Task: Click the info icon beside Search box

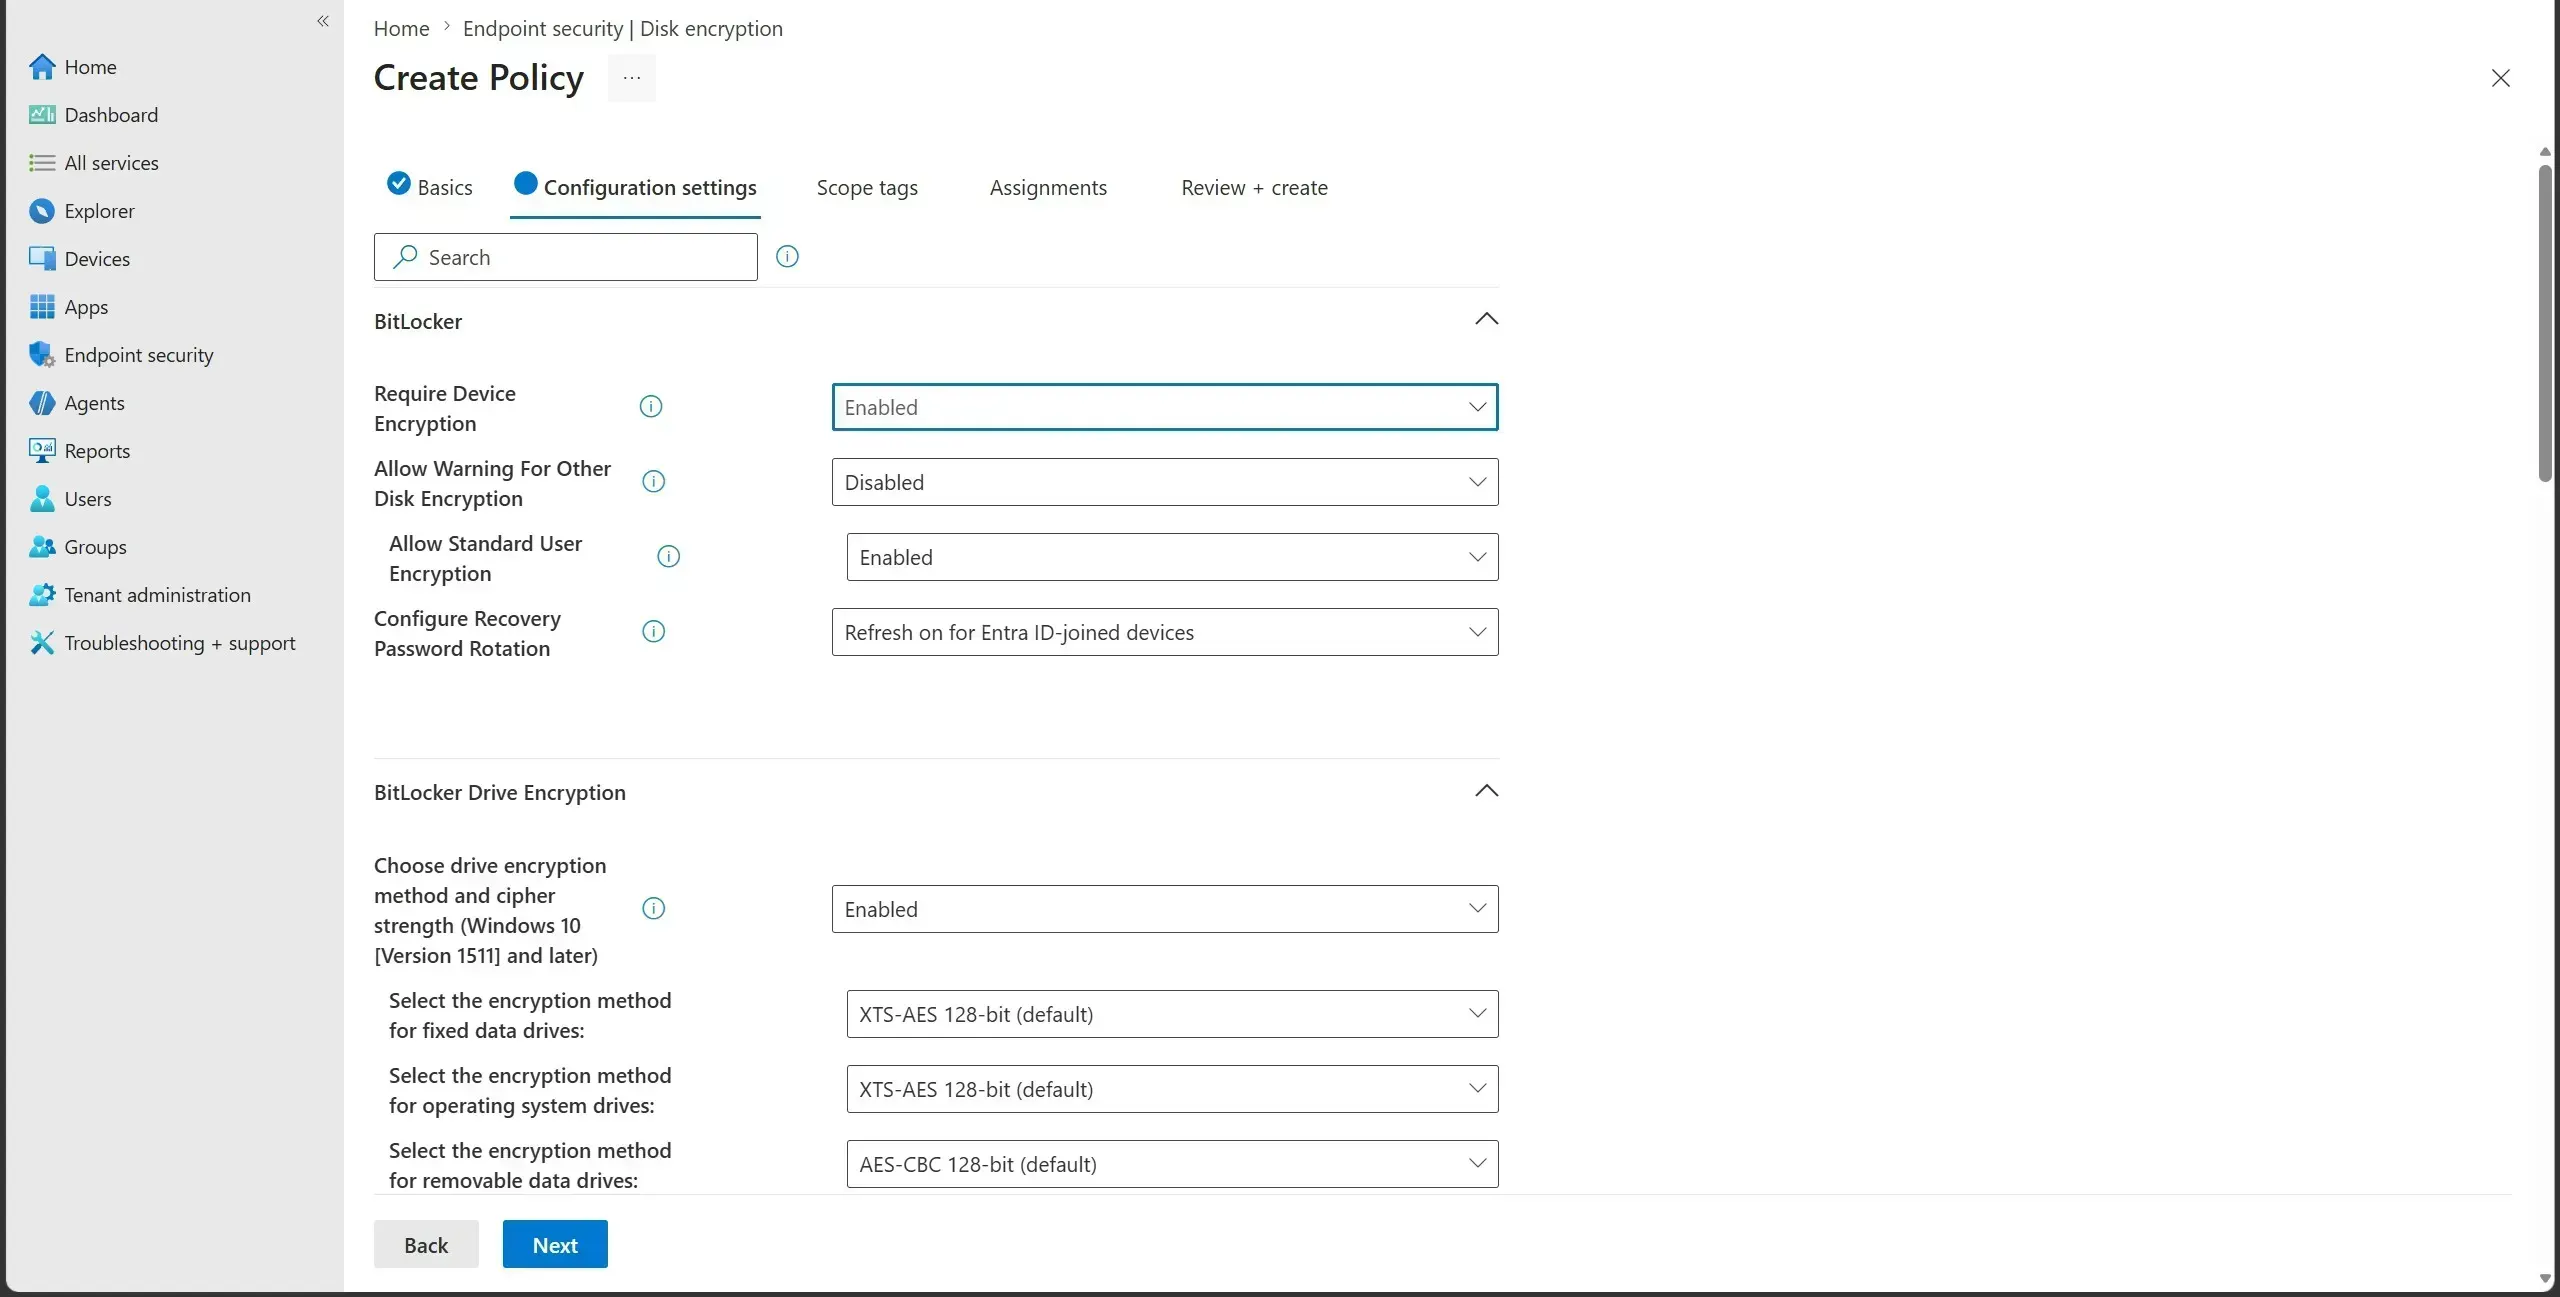Action: coord(788,257)
